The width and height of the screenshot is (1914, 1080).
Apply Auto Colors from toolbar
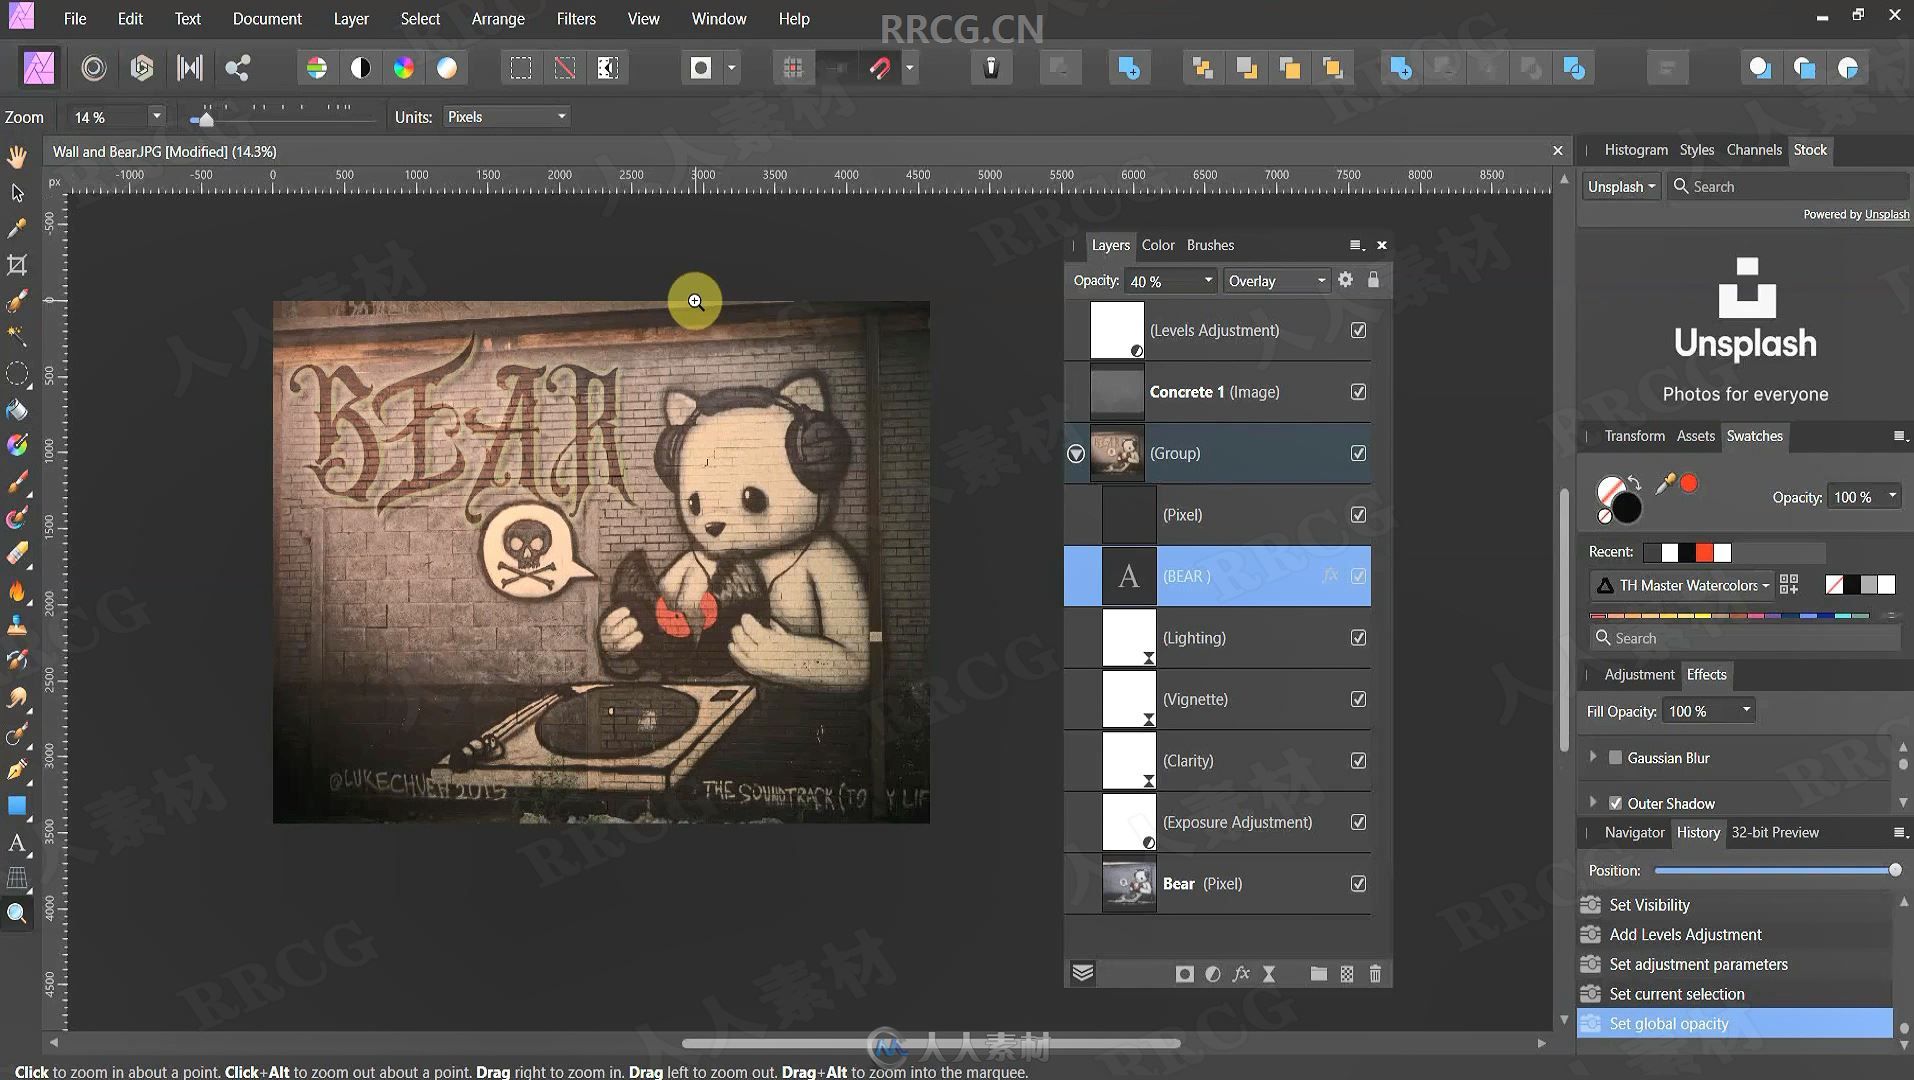(x=404, y=68)
